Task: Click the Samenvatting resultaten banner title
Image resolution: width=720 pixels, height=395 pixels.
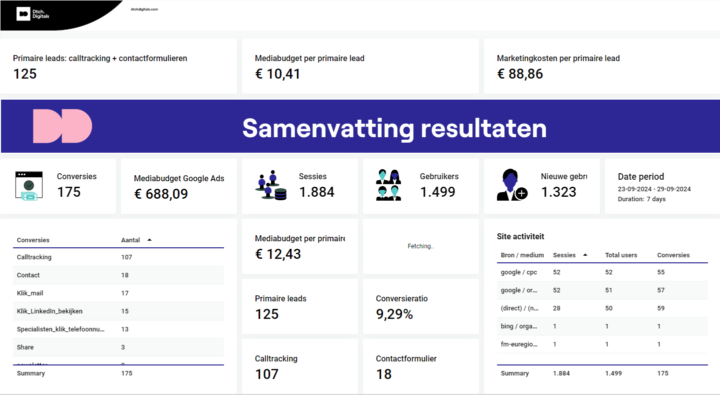Action: pyautogui.click(x=394, y=128)
